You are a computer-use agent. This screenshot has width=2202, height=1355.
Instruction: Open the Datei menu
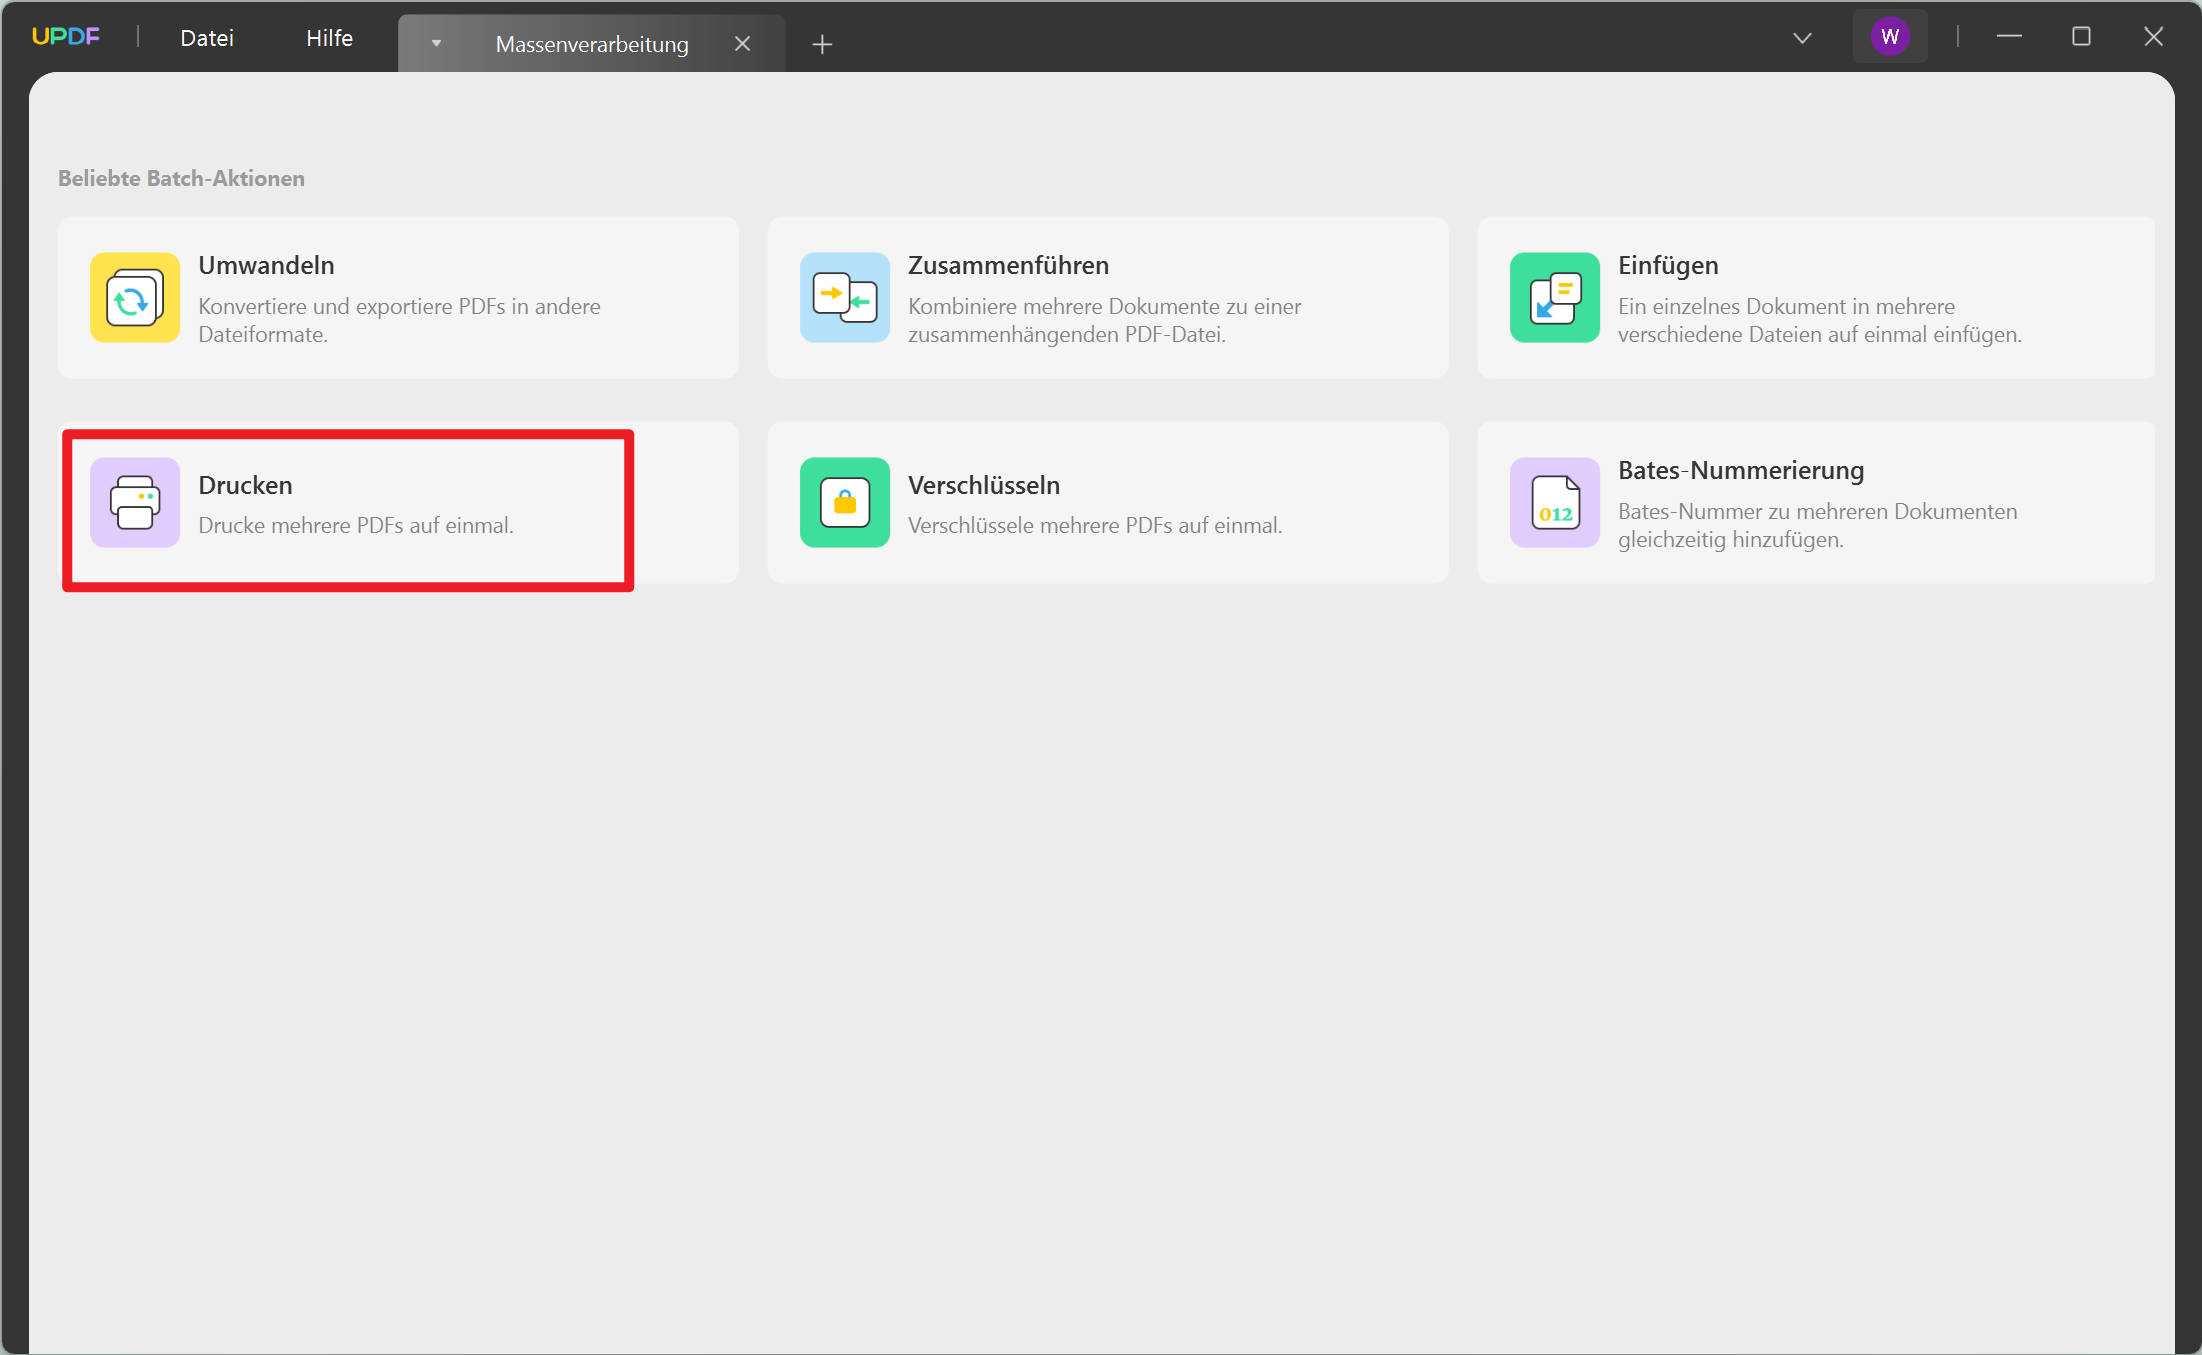coord(207,38)
